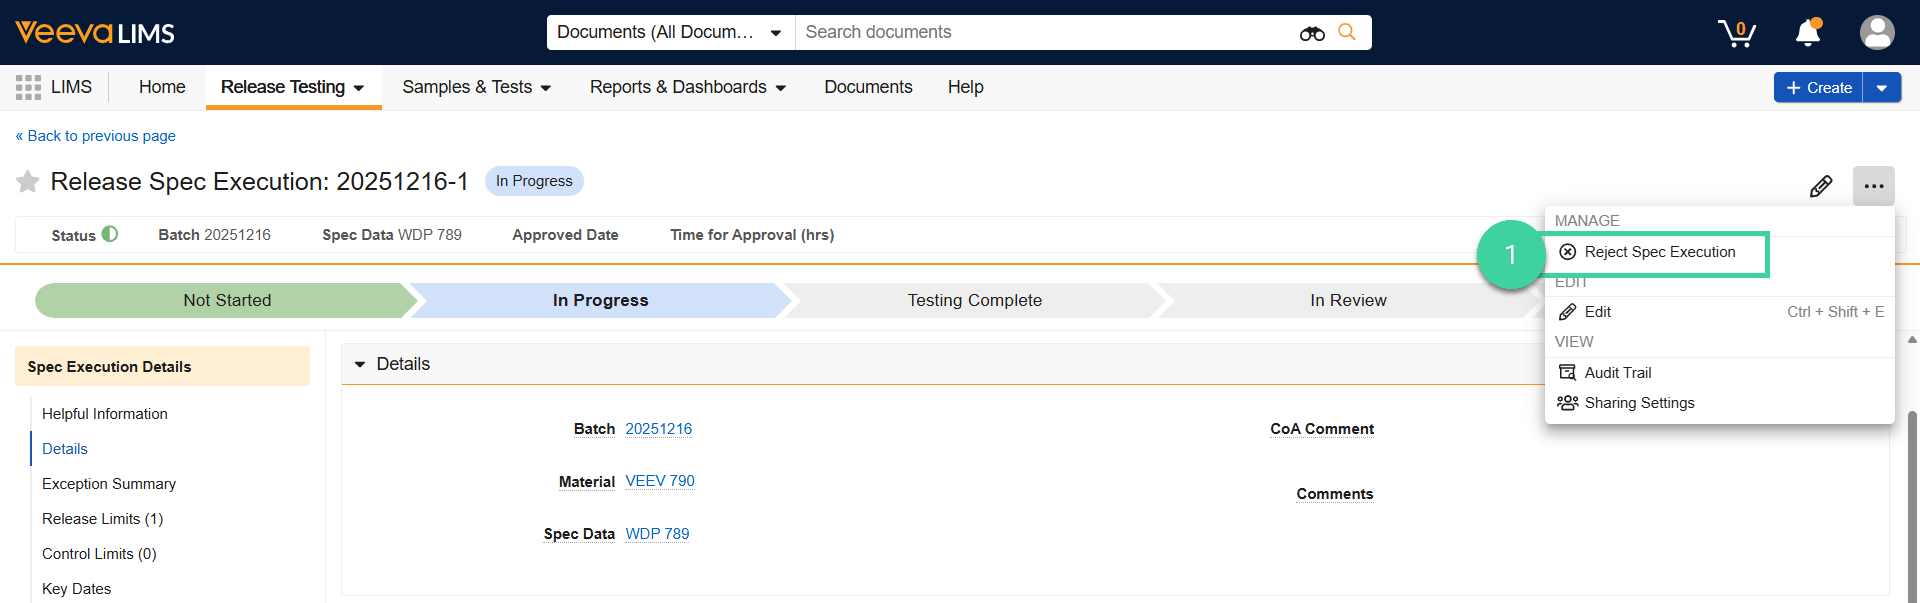Open the Create button dropdown arrow
Image resolution: width=1920 pixels, height=603 pixels.
pyautogui.click(x=1881, y=88)
